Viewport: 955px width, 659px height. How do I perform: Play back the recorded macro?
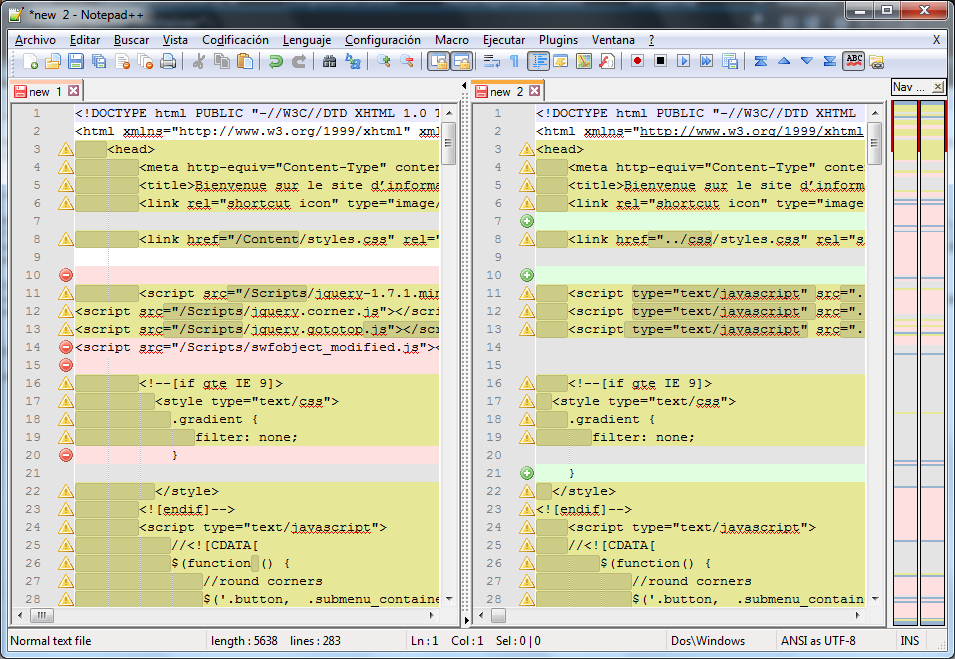tap(683, 62)
